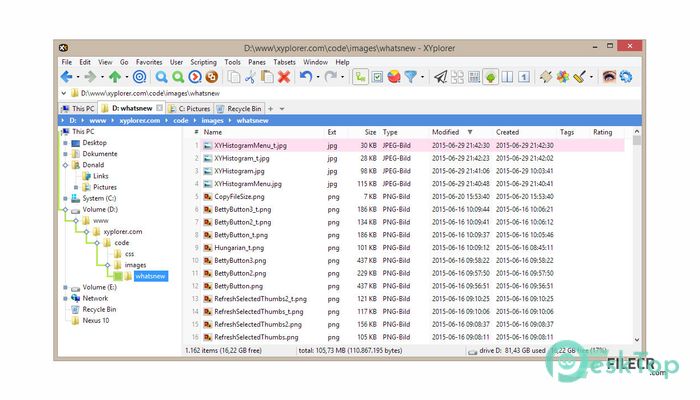Open the Panes menu
Image resolution: width=700 pixels, height=400 pixels.
point(257,62)
